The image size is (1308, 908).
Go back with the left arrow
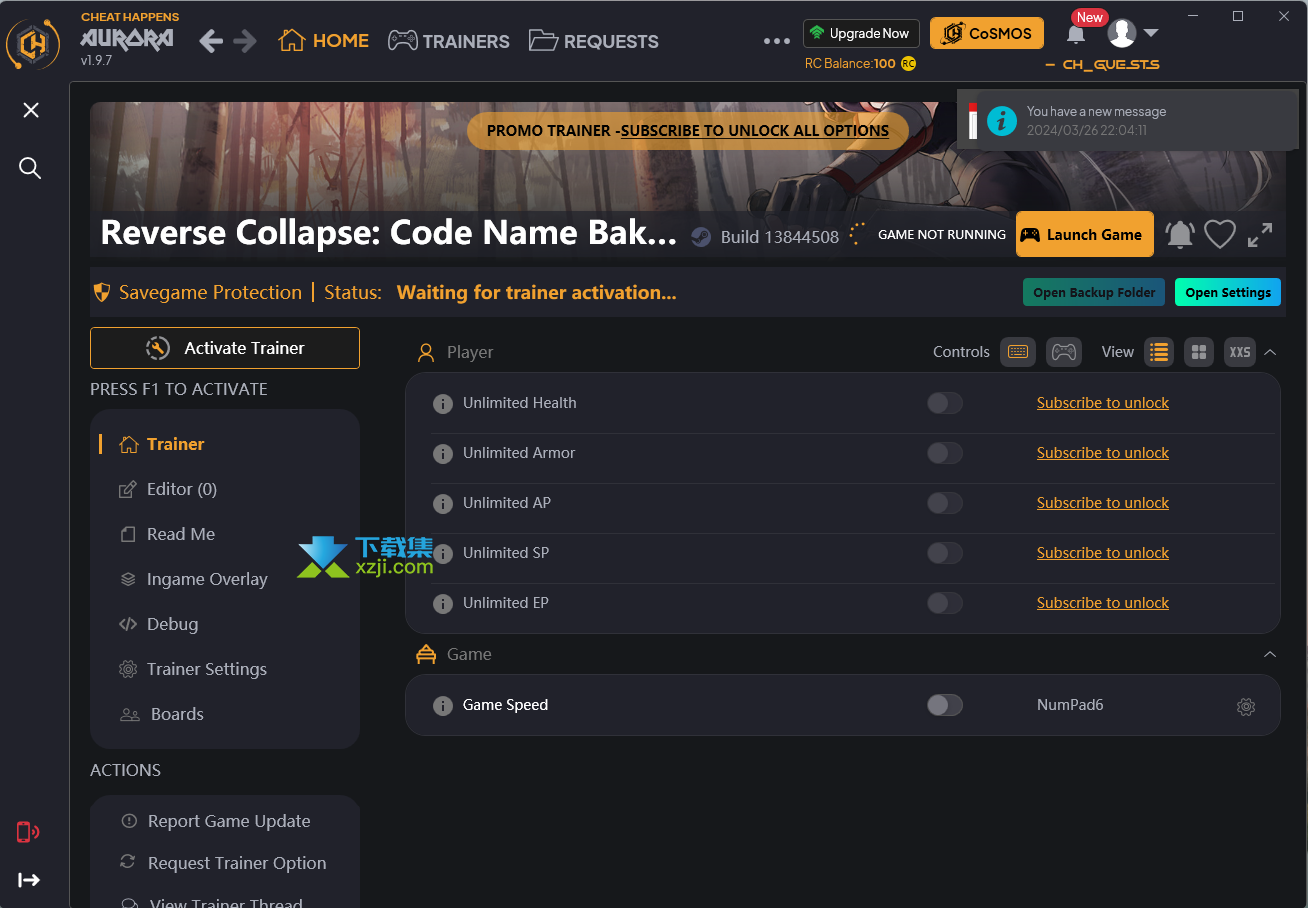(x=211, y=41)
